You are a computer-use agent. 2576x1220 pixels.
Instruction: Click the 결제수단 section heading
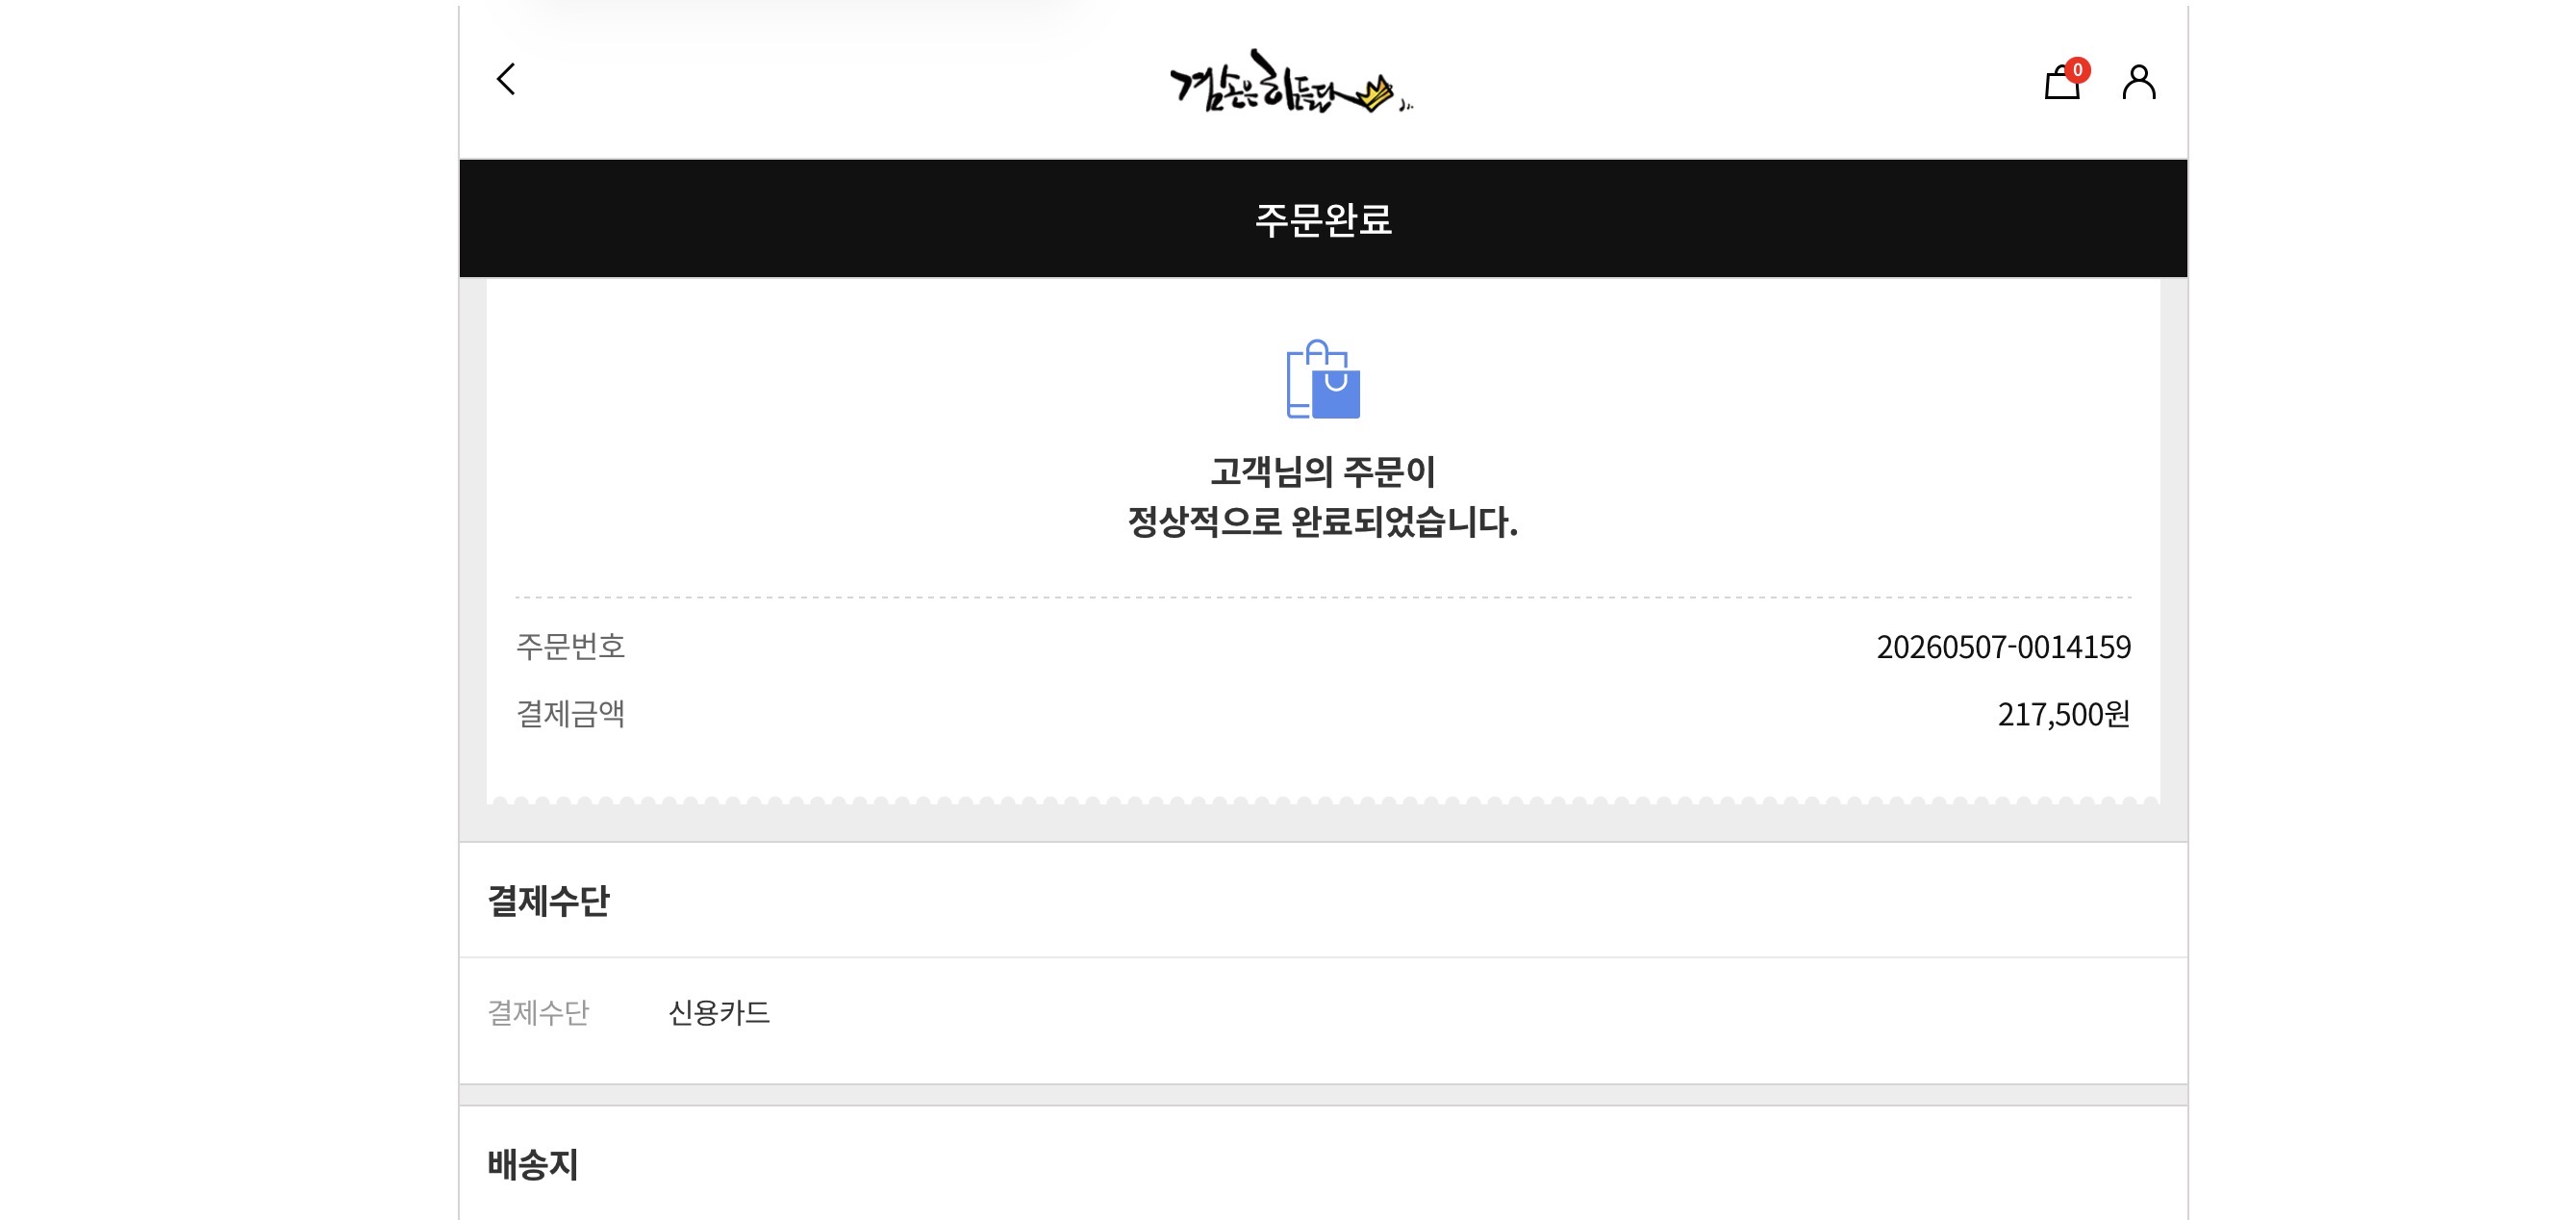coord(548,901)
